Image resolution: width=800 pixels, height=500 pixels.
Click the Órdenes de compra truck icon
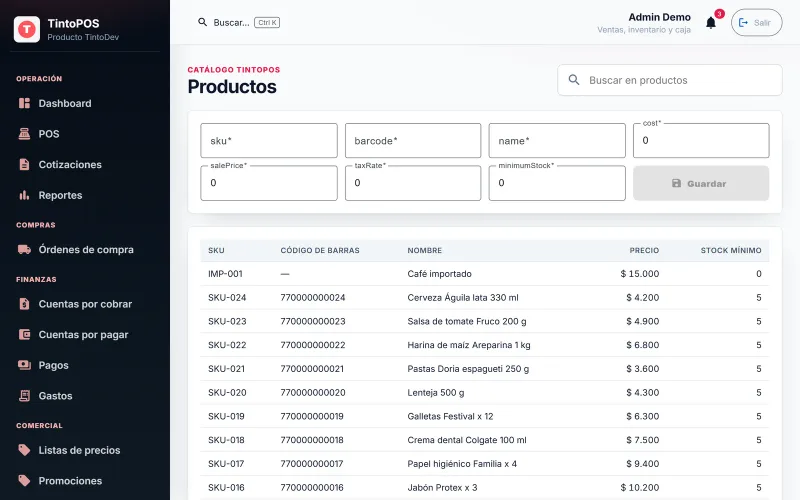24,249
